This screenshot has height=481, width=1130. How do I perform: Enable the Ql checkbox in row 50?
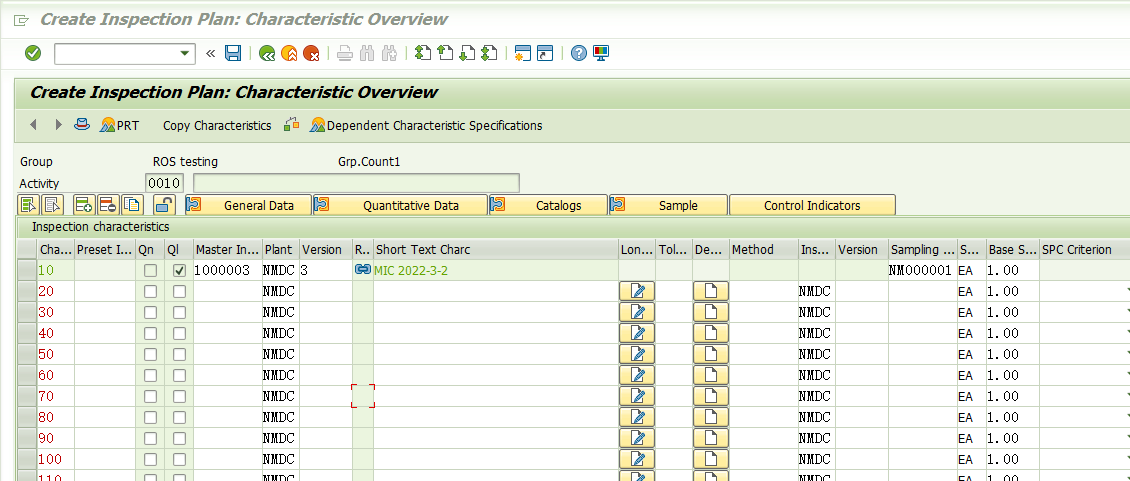point(179,354)
